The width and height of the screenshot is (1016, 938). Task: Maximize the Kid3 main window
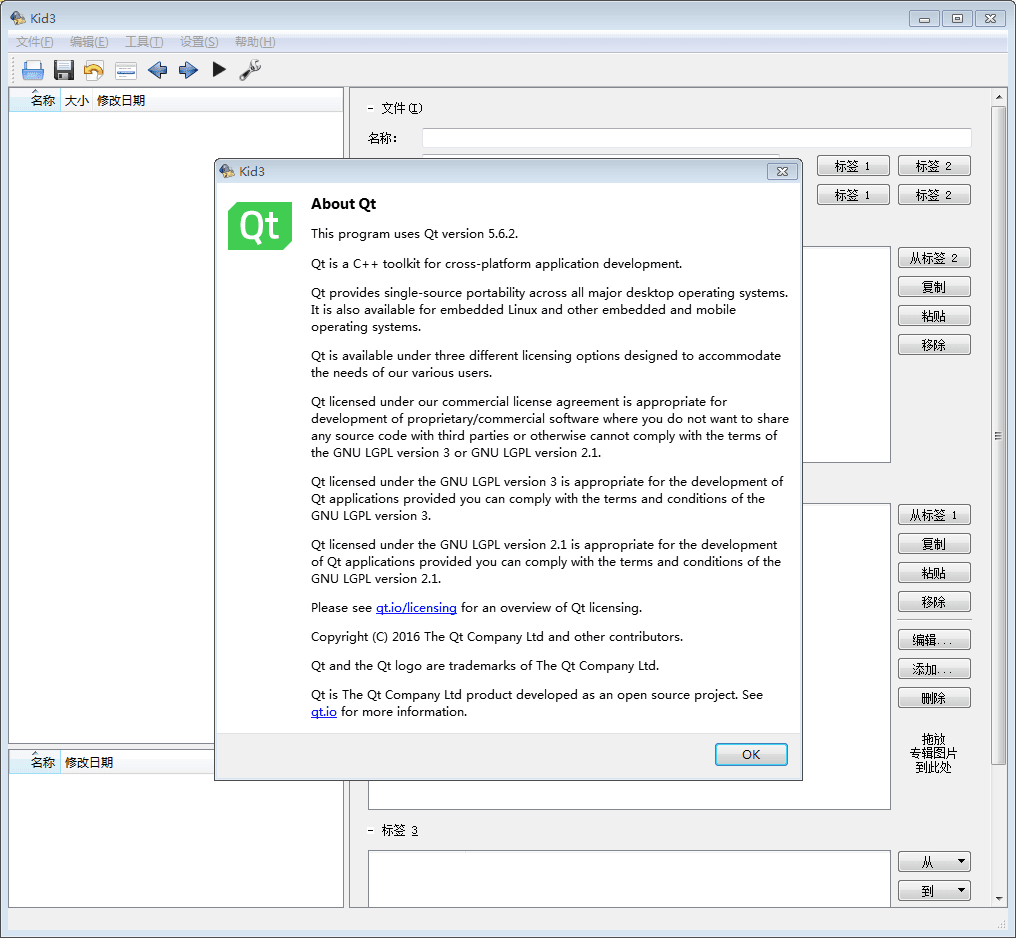[957, 18]
